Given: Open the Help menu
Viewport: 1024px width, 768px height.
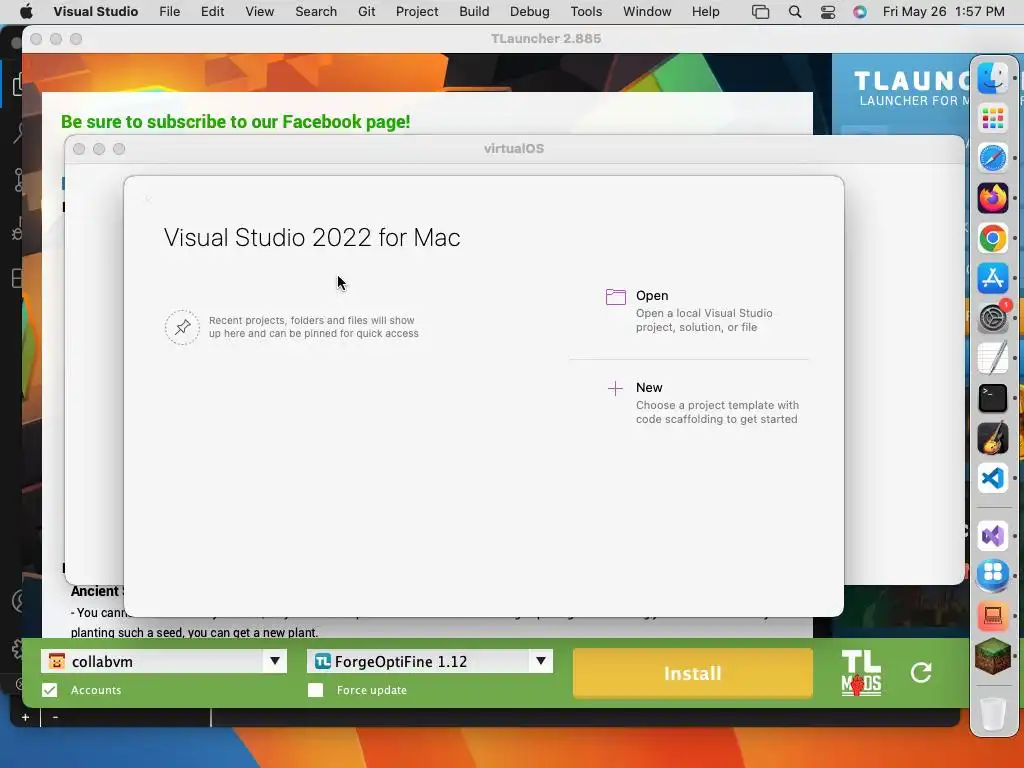Looking at the screenshot, I should (705, 12).
